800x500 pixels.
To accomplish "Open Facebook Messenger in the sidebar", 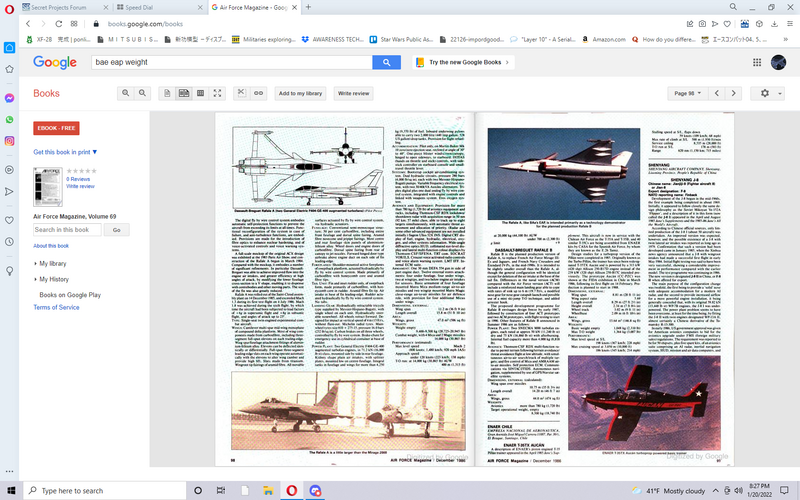I will coord(9,98).
